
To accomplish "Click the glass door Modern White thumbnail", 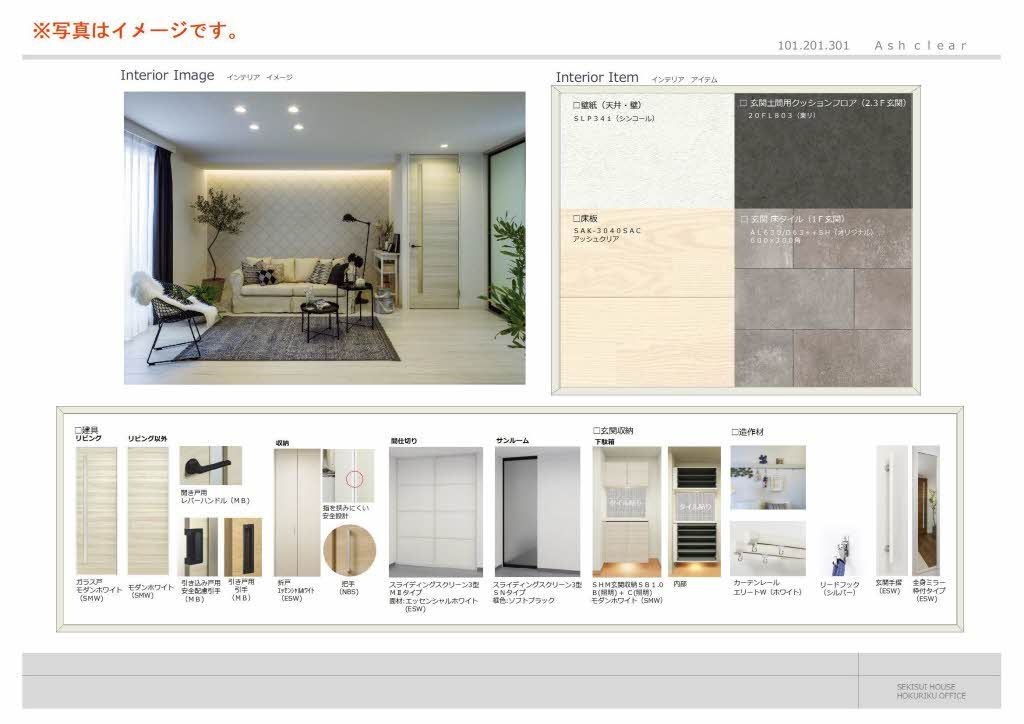I will coord(96,510).
